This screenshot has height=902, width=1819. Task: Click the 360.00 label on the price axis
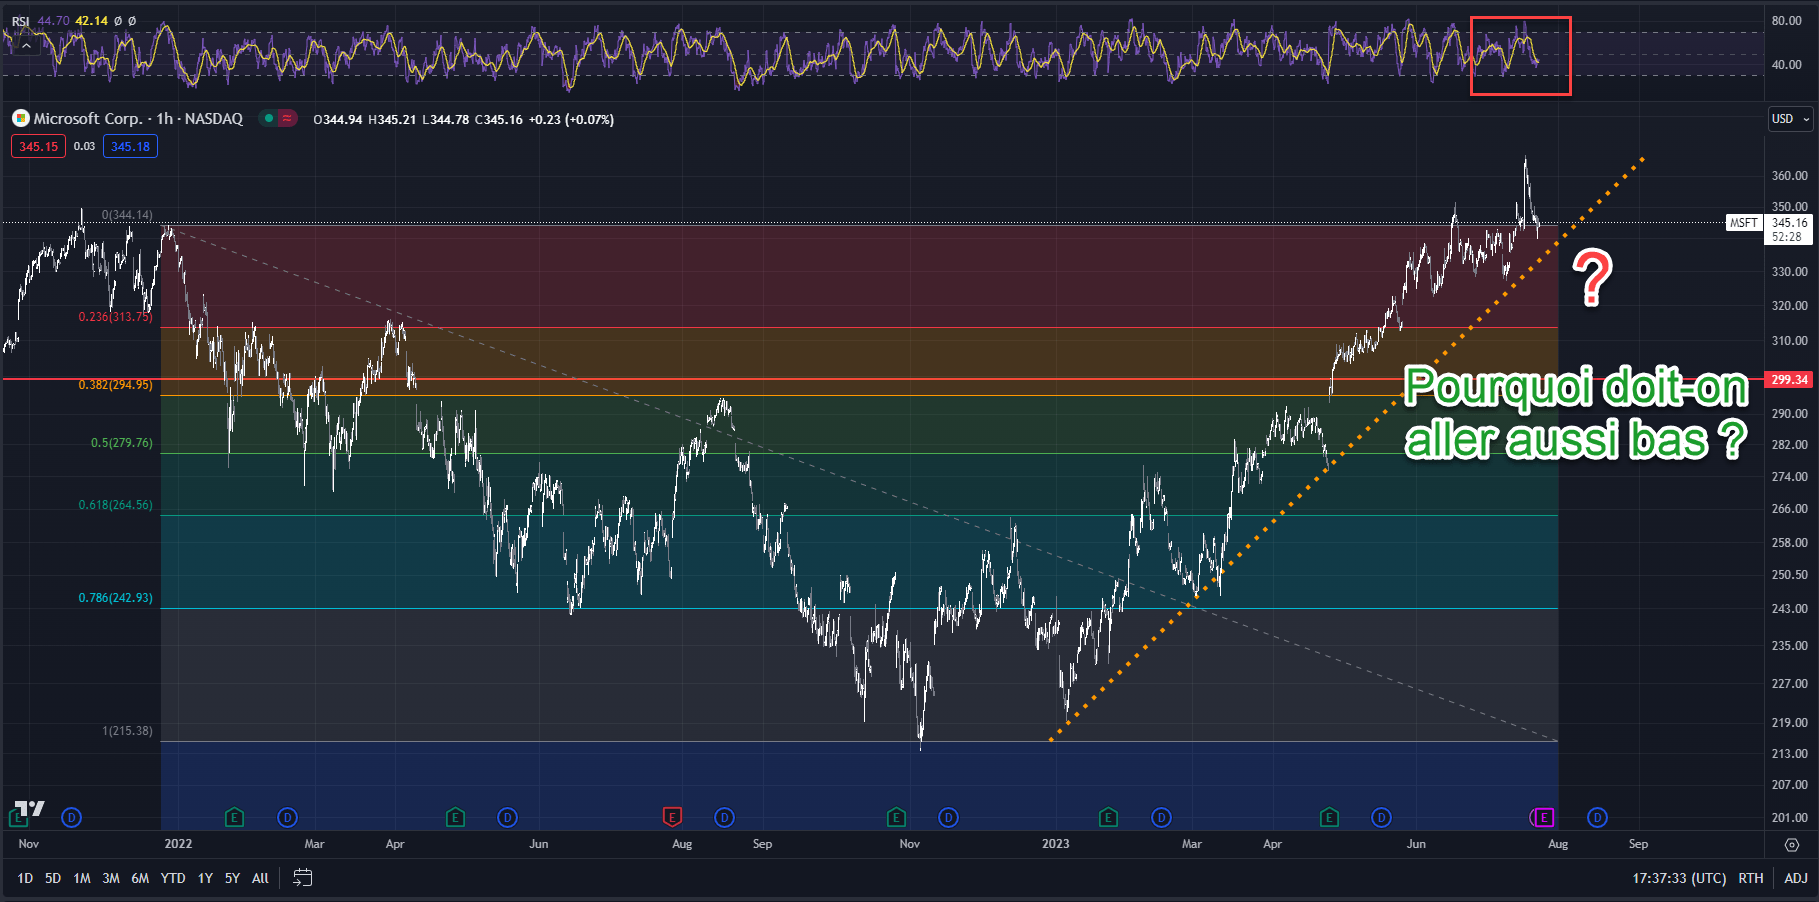1790,175
